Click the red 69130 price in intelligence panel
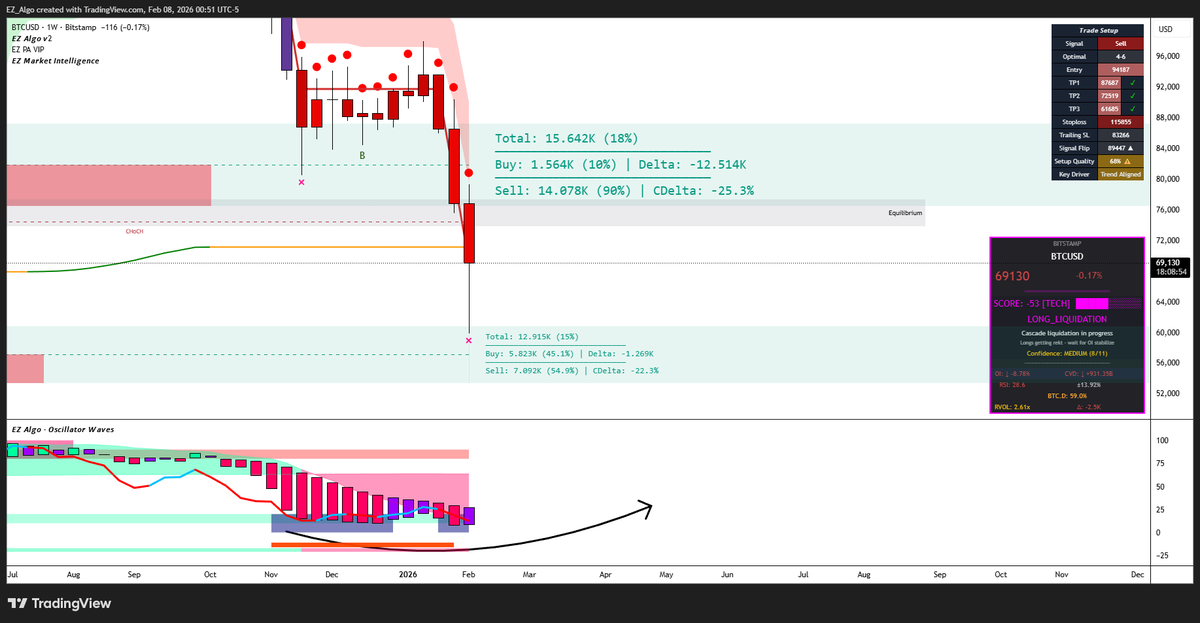Screen dimensions: 1200x623 coord(1012,276)
